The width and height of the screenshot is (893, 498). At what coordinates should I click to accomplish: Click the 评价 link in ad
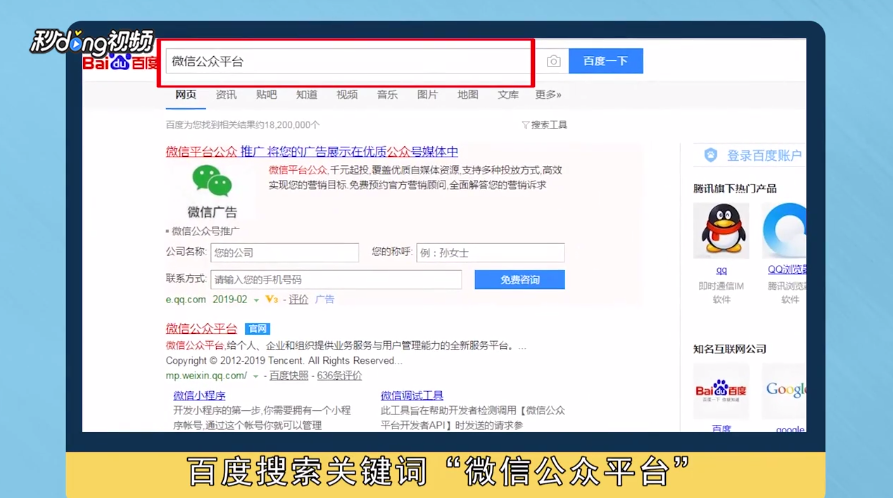pyautogui.click(x=298, y=300)
